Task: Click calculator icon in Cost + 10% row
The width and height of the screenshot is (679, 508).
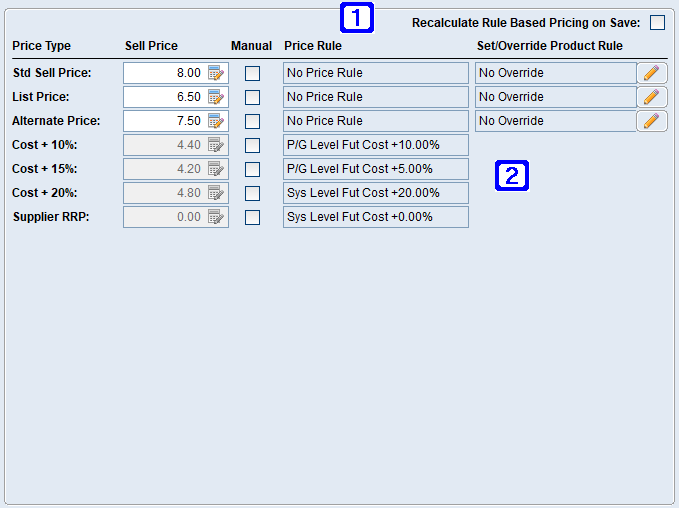Action: coord(217,145)
